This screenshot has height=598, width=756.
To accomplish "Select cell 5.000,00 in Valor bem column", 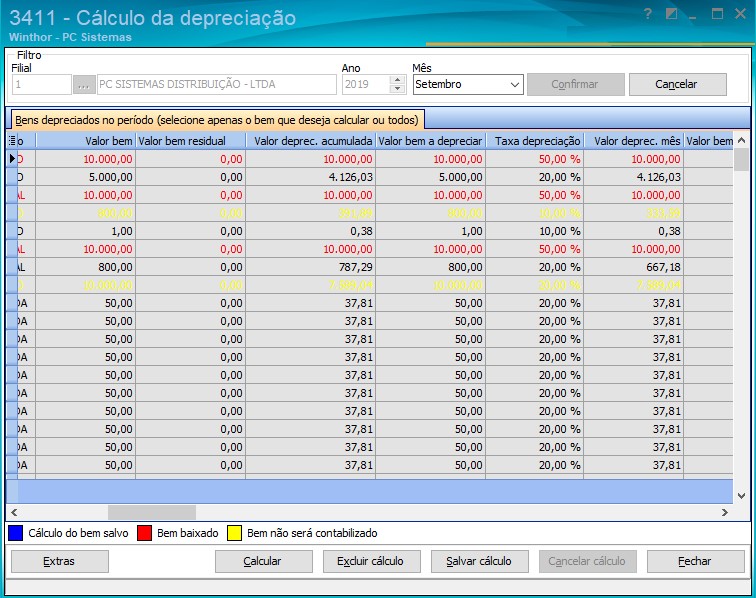I will pyautogui.click(x=86, y=177).
